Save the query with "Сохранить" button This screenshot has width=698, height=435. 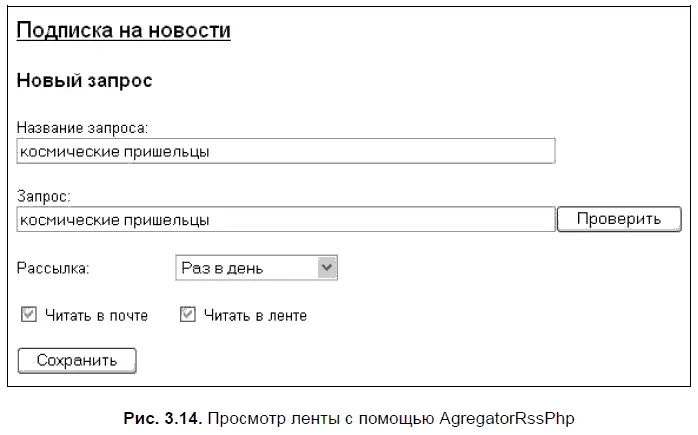click(77, 360)
